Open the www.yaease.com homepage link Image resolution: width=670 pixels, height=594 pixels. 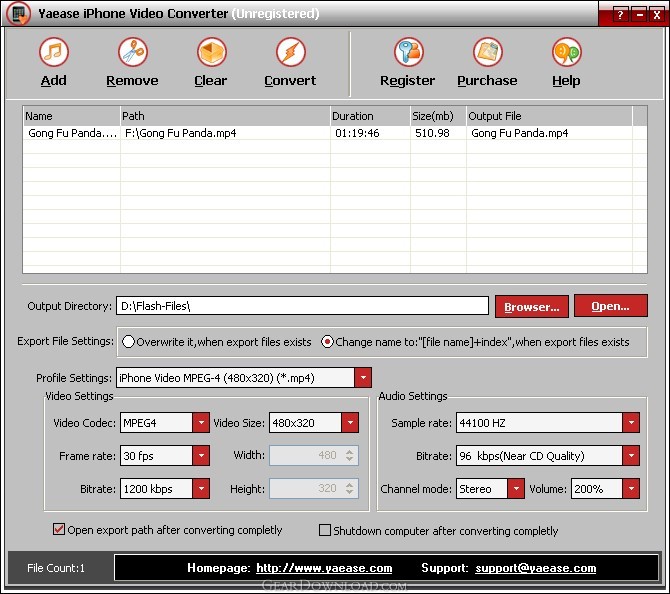point(324,568)
